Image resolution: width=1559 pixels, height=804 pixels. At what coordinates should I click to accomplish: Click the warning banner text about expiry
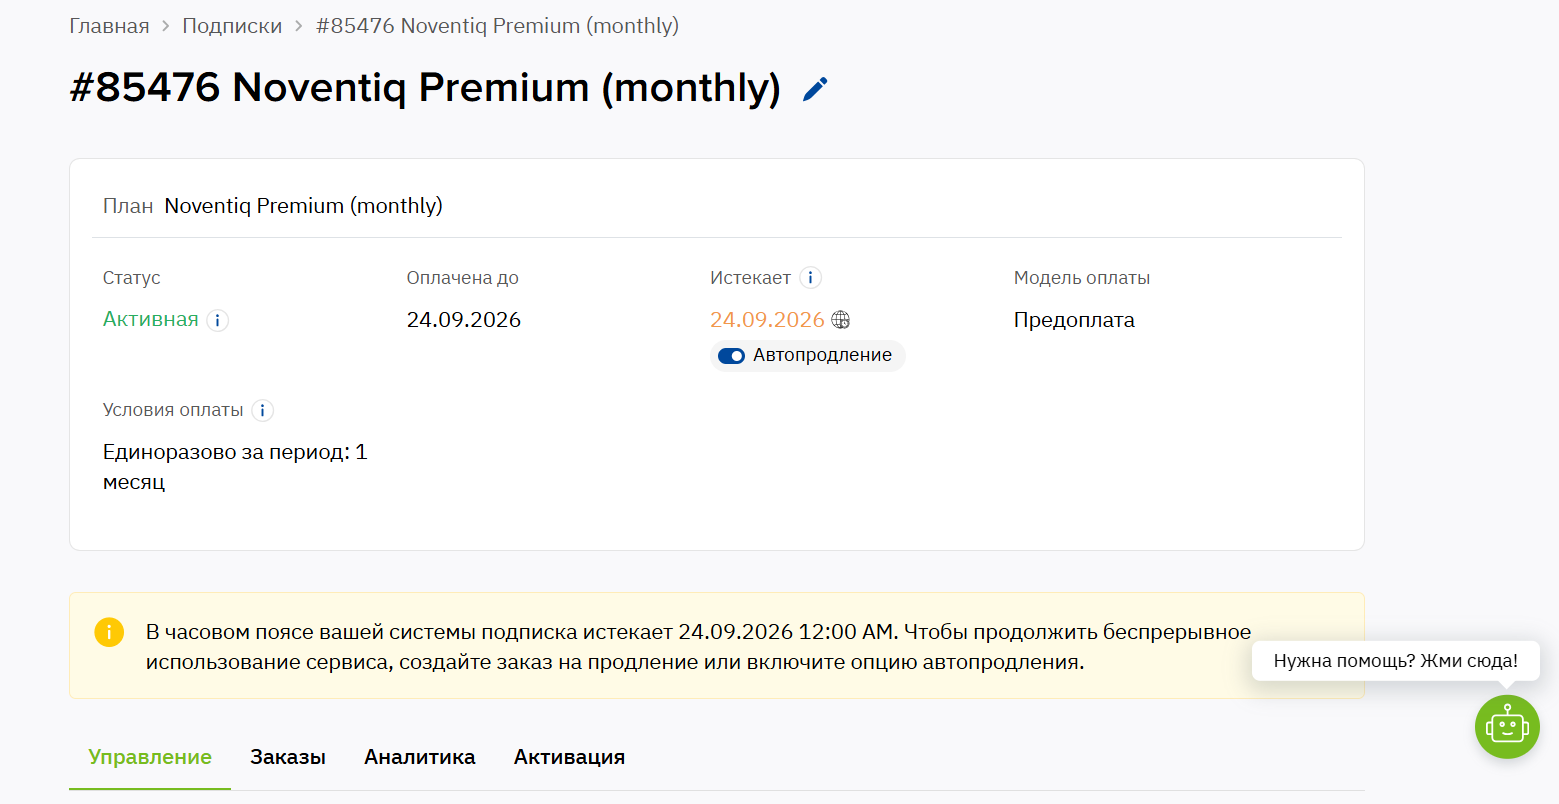click(698, 647)
